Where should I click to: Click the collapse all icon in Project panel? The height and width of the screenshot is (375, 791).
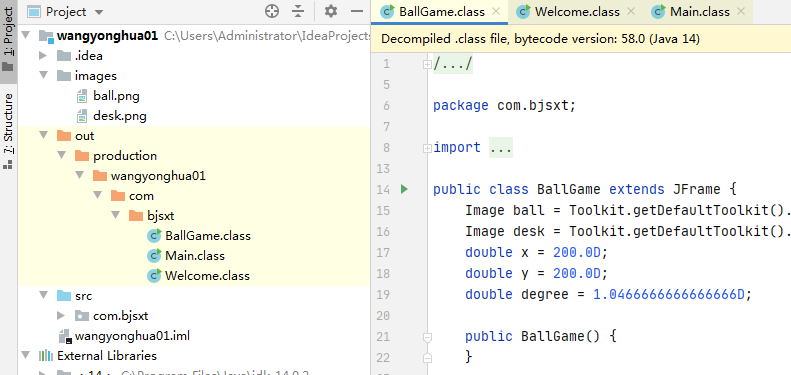pos(298,11)
